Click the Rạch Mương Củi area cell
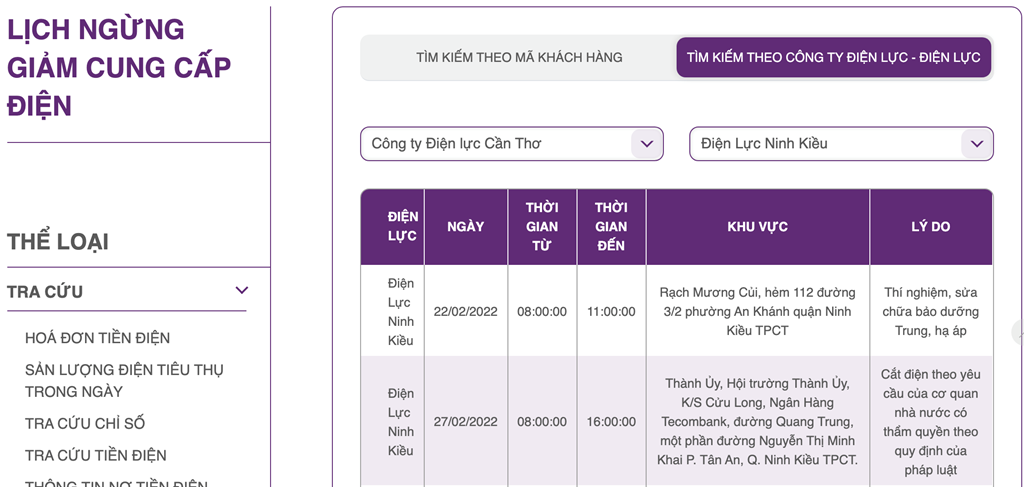The height and width of the screenshot is (487, 1024). (x=757, y=311)
